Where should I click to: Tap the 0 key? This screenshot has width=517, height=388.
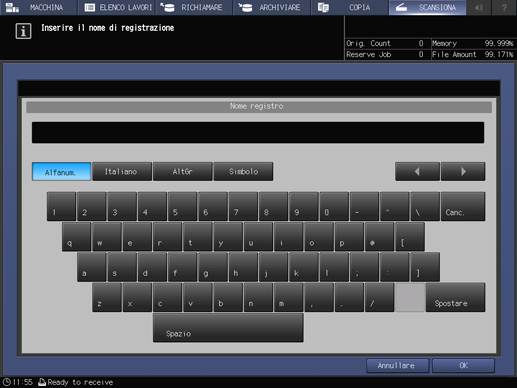[334, 206]
